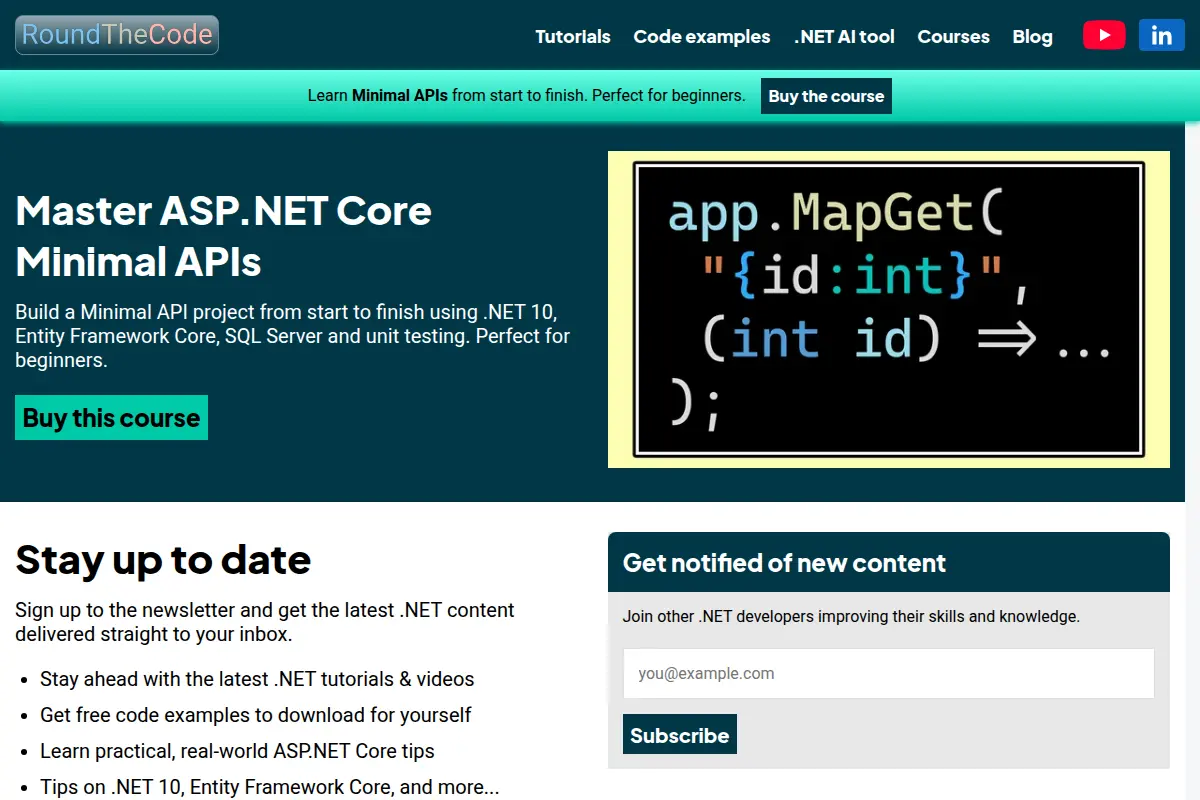
Task: Focus the you@example.com email field
Action: pos(888,673)
